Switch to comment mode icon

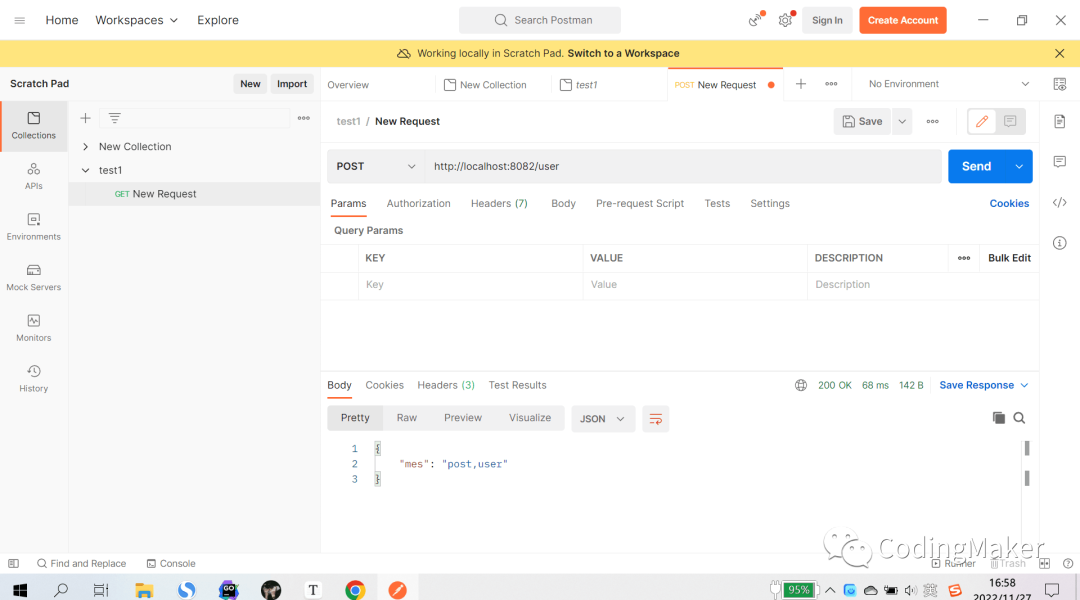1010,121
